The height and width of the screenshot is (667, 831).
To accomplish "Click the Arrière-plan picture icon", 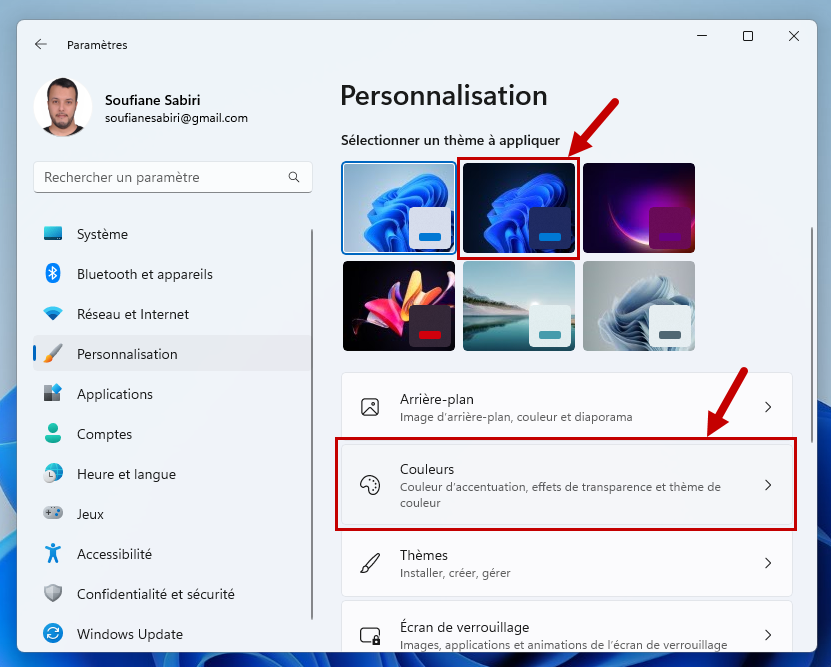I will [x=370, y=407].
